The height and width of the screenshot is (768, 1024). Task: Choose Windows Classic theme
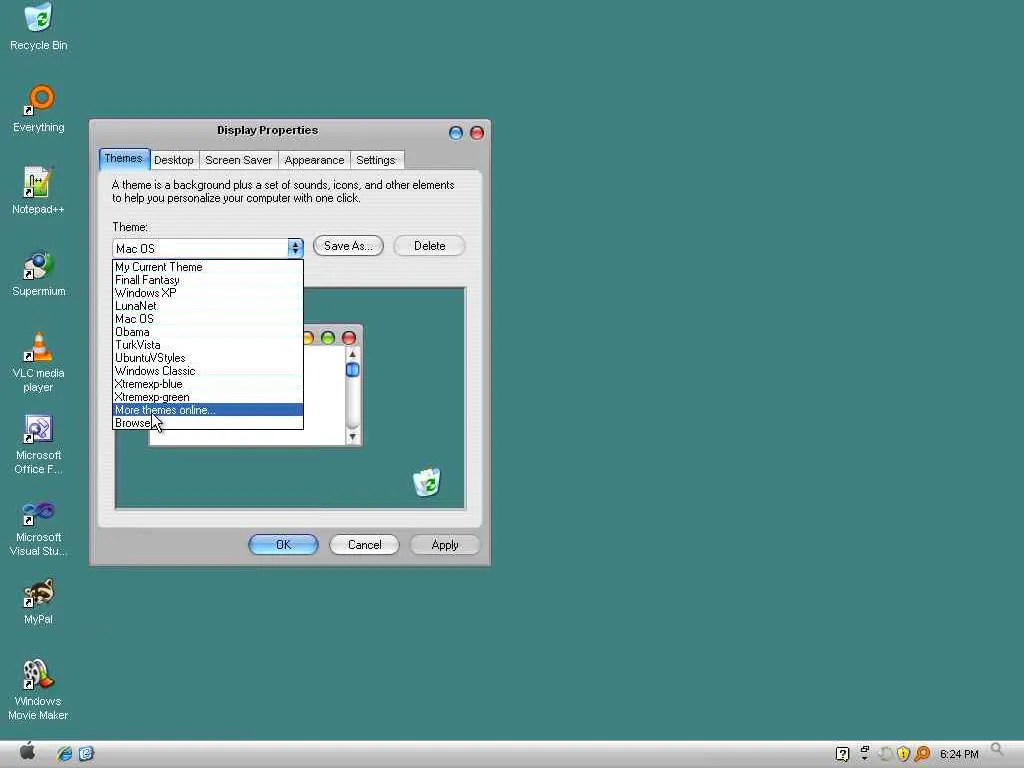(x=208, y=371)
